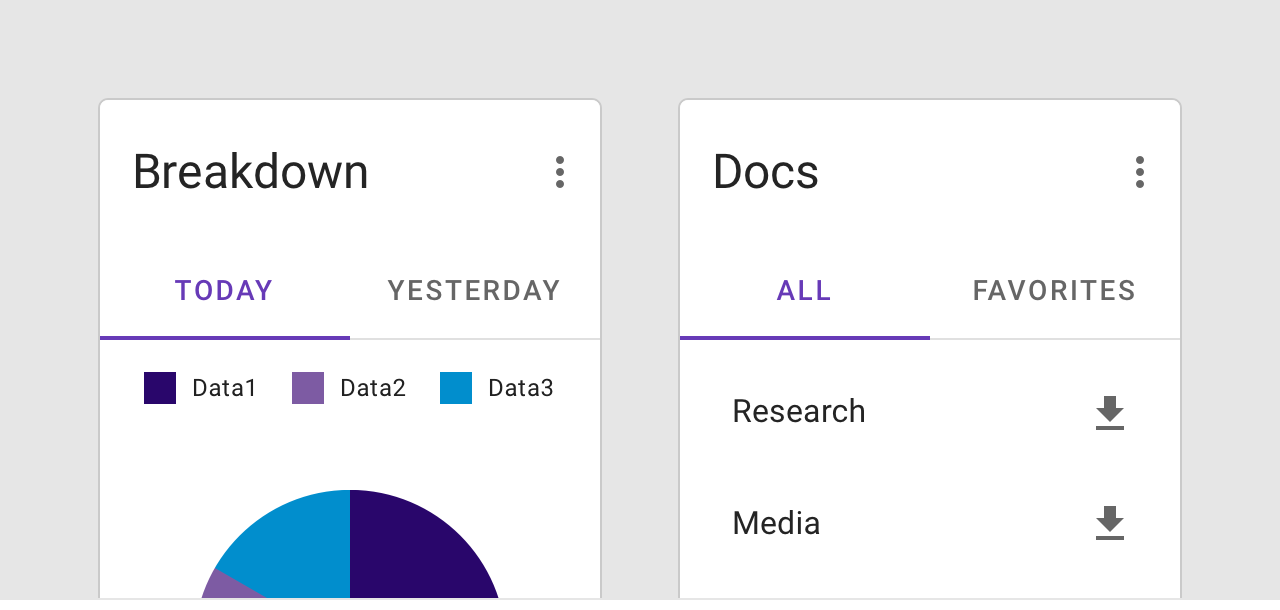1280x610 pixels.
Task: Download the Research document
Action: click(x=1110, y=412)
